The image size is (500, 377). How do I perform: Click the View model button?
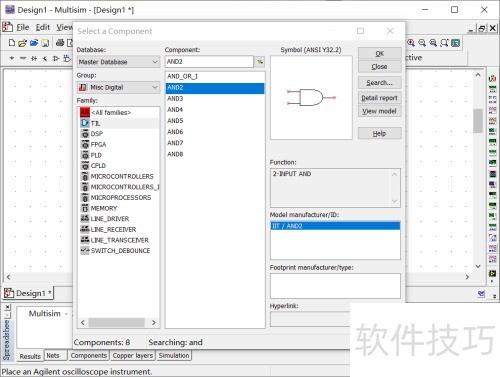pyautogui.click(x=379, y=111)
